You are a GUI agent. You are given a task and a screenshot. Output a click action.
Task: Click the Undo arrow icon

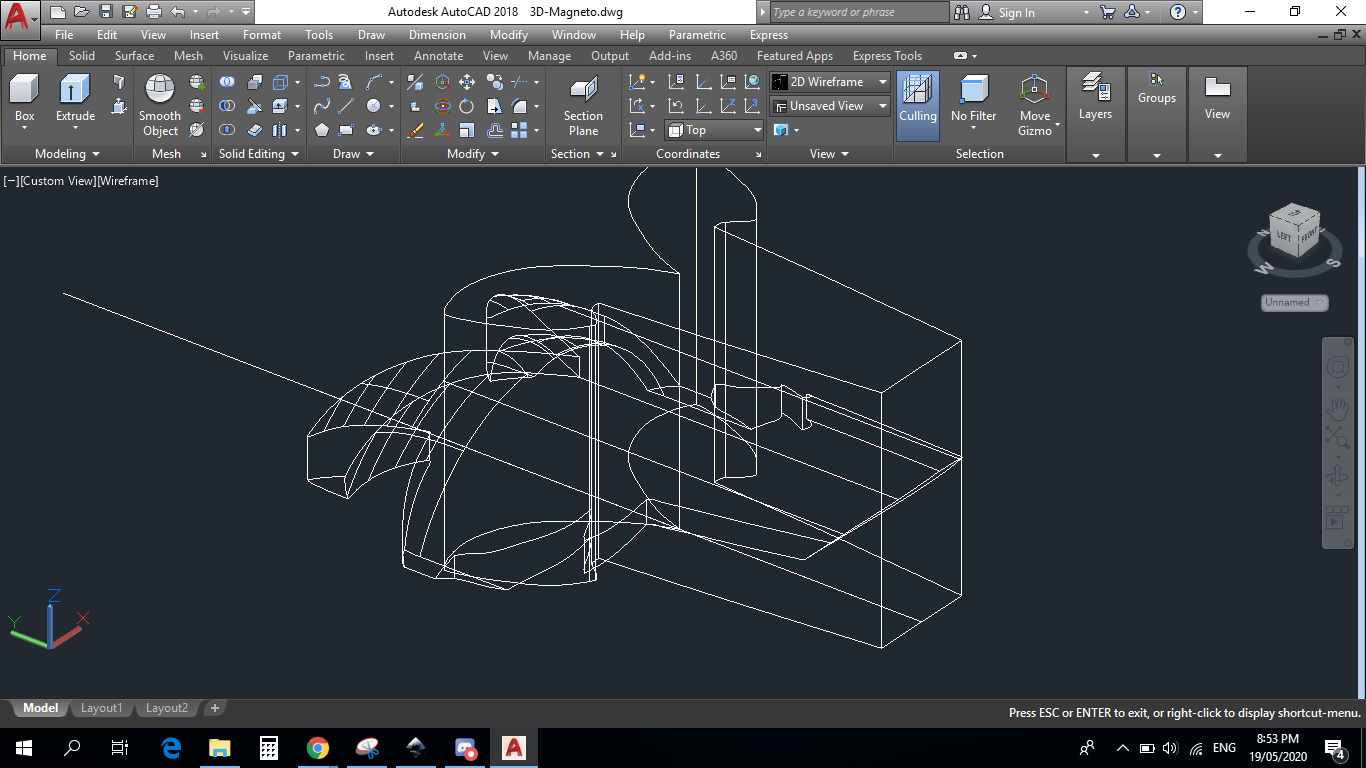(178, 12)
